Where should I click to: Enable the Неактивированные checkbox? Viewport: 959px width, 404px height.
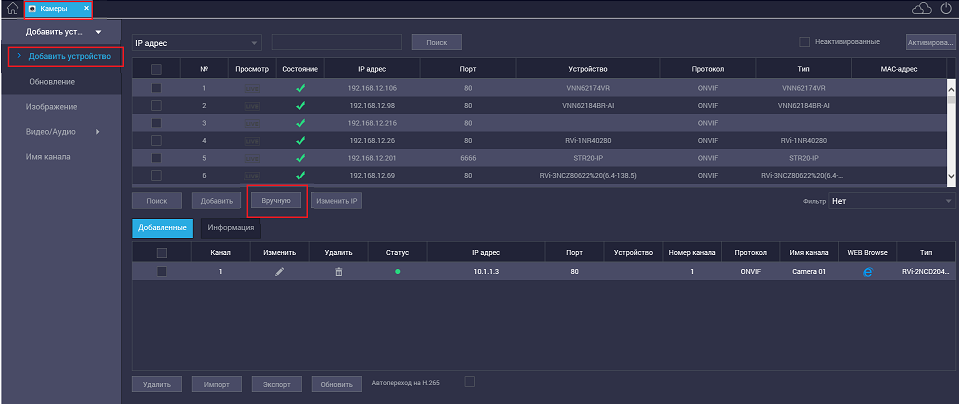(804, 42)
